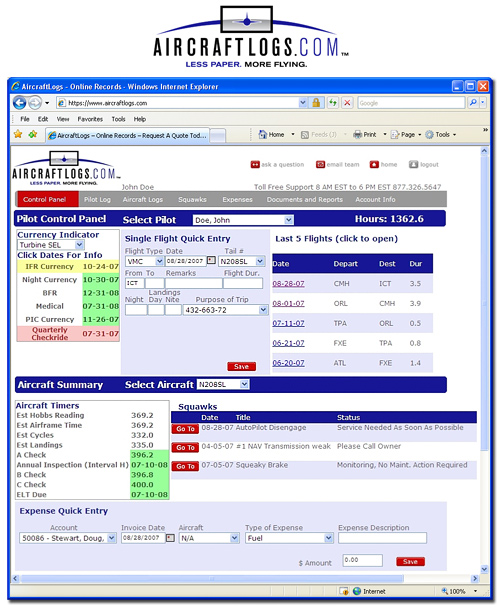Click the Add to Favorites star icon
This screenshot has width=500, height=609.
coord(33,134)
